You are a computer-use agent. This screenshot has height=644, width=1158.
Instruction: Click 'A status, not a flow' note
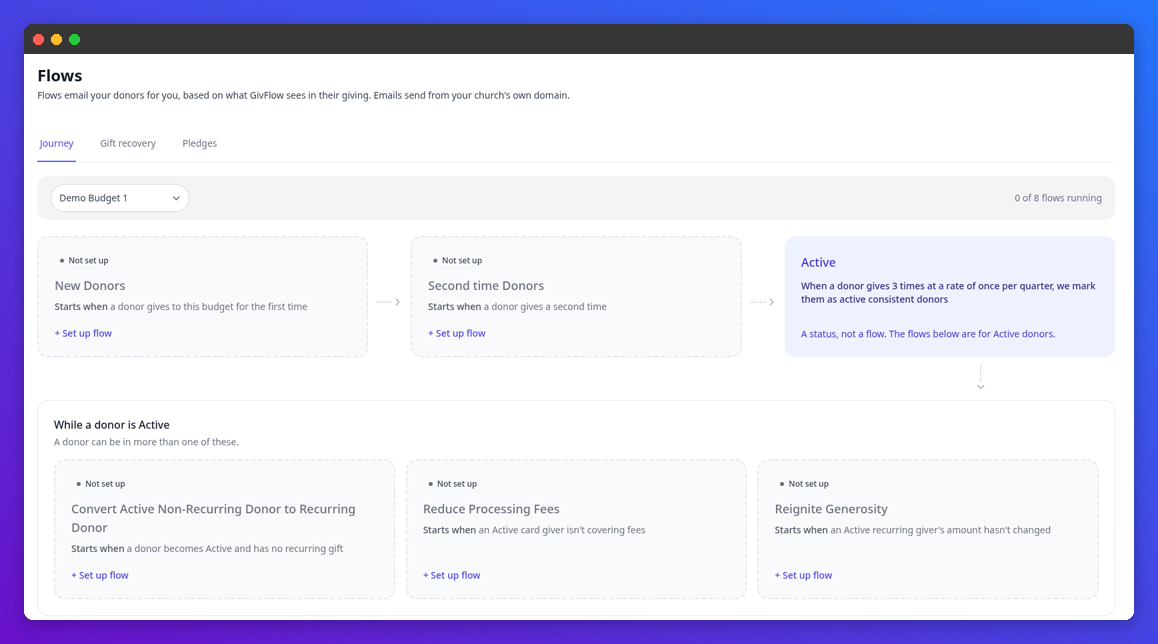coord(928,334)
